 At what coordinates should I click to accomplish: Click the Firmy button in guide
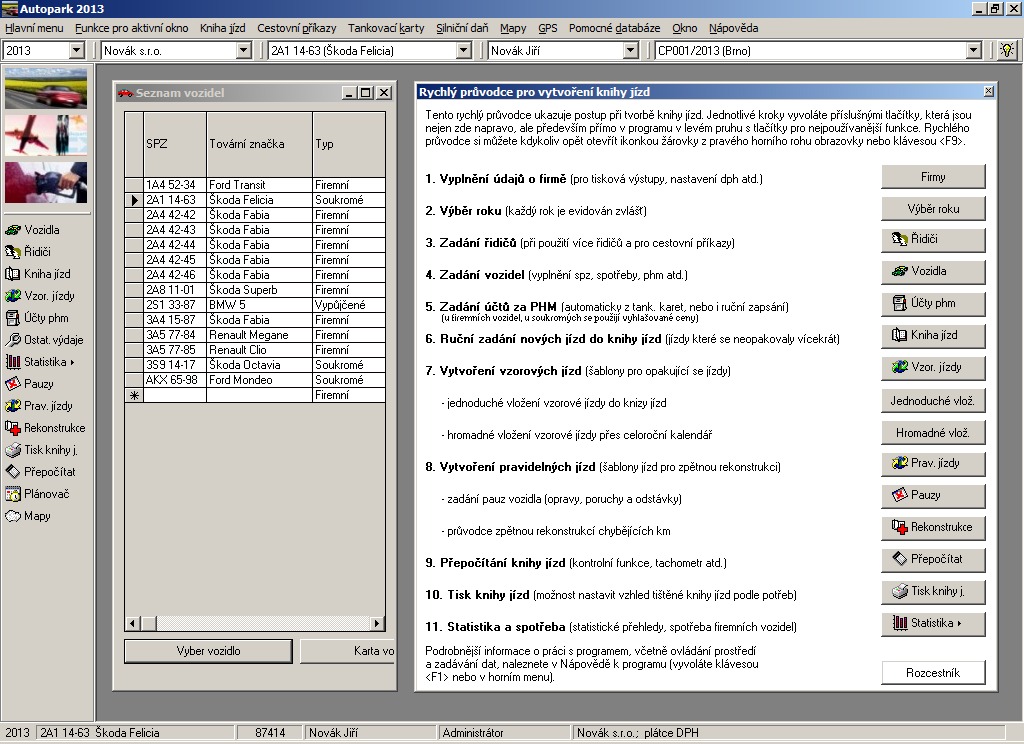tap(932, 177)
